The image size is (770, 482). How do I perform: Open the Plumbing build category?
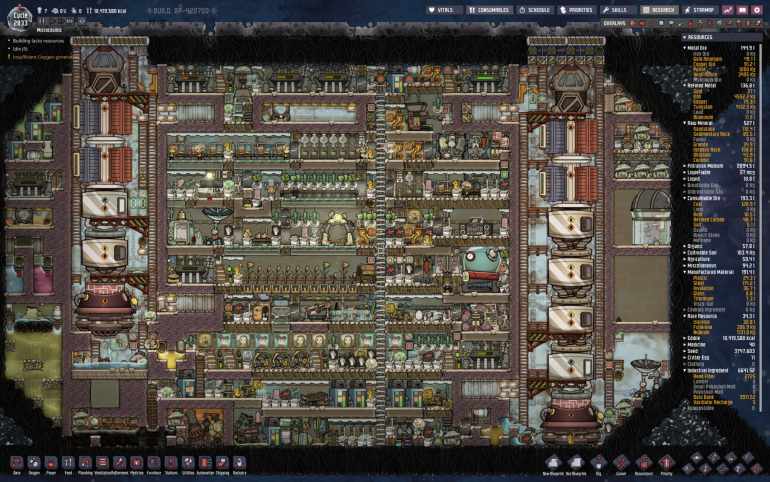pyautogui.click(x=85, y=464)
